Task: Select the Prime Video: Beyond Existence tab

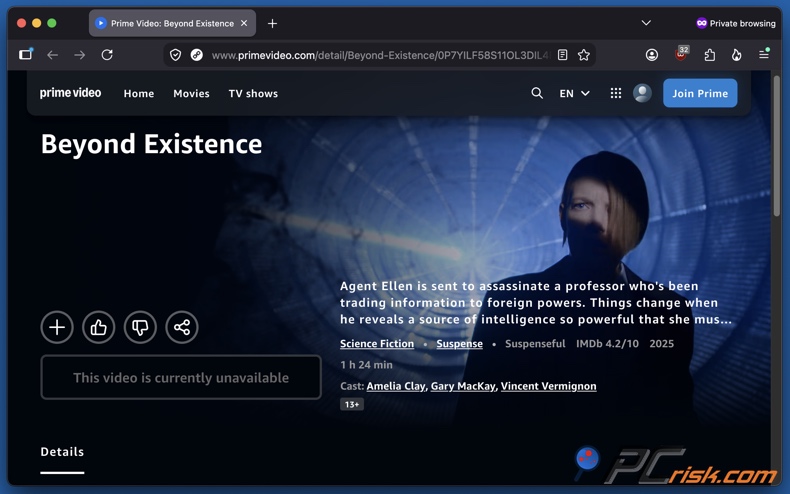Action: (x=172, y=23)
